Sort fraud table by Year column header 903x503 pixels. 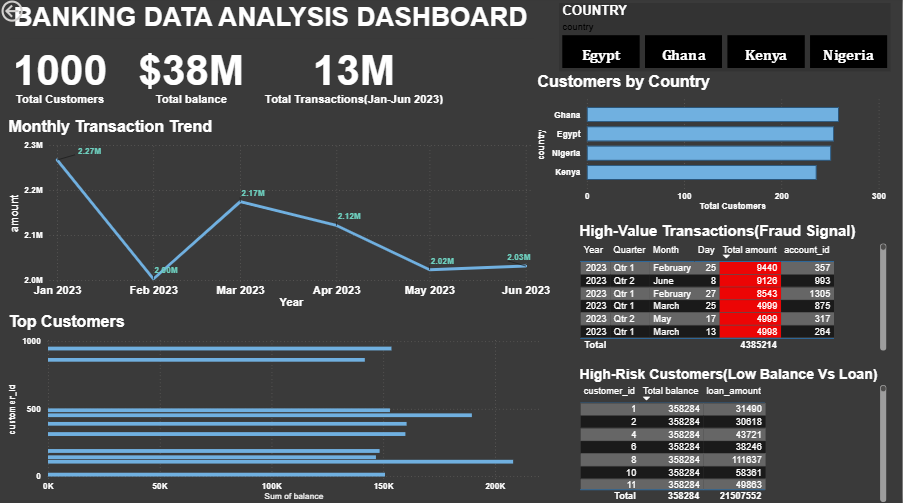click(593, 249)
